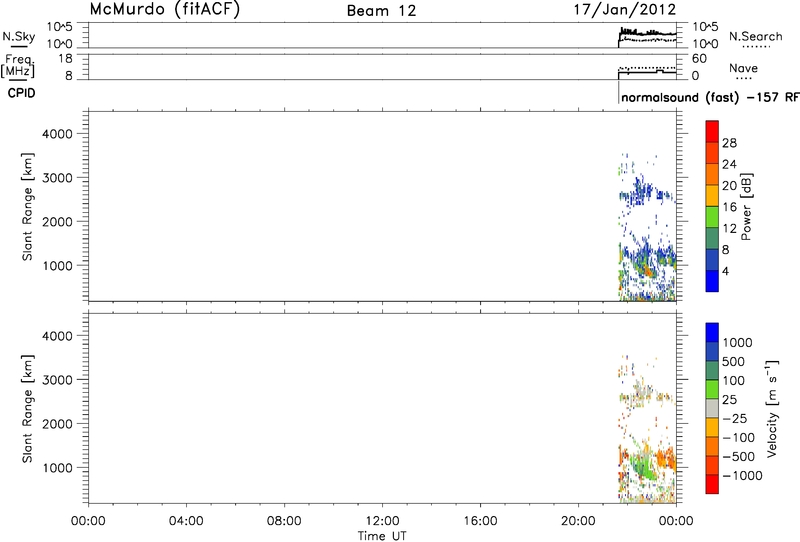Click the McMurdo (fitACF) title text
Image resolution: width=800 pixels, height=542 pixels.
pyautogui.click(x=164, y=10)
